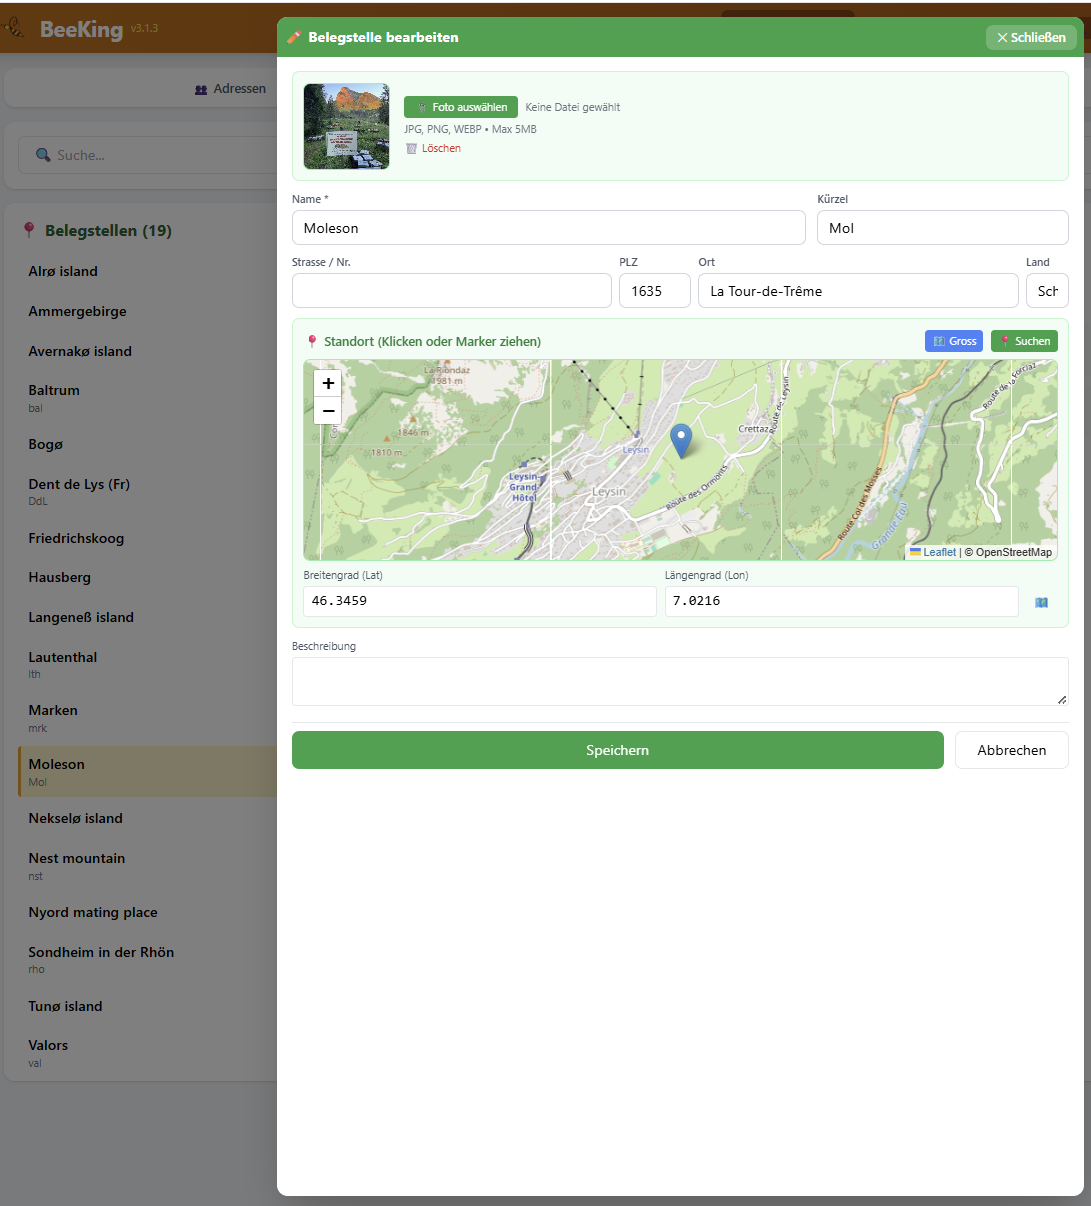The image size is (1091, 1206).
Task: Click the blue location marker on map
Action: 681,440
